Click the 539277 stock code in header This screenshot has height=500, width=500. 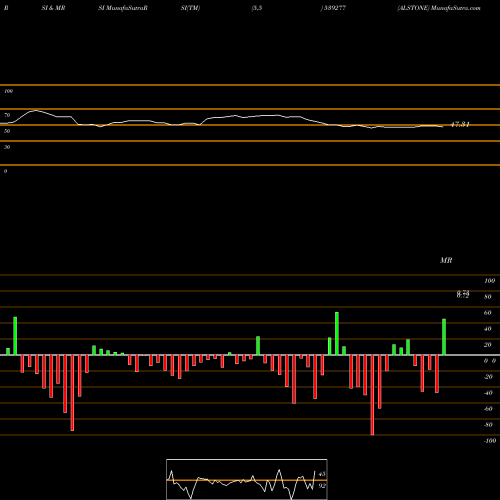point(335,8)
